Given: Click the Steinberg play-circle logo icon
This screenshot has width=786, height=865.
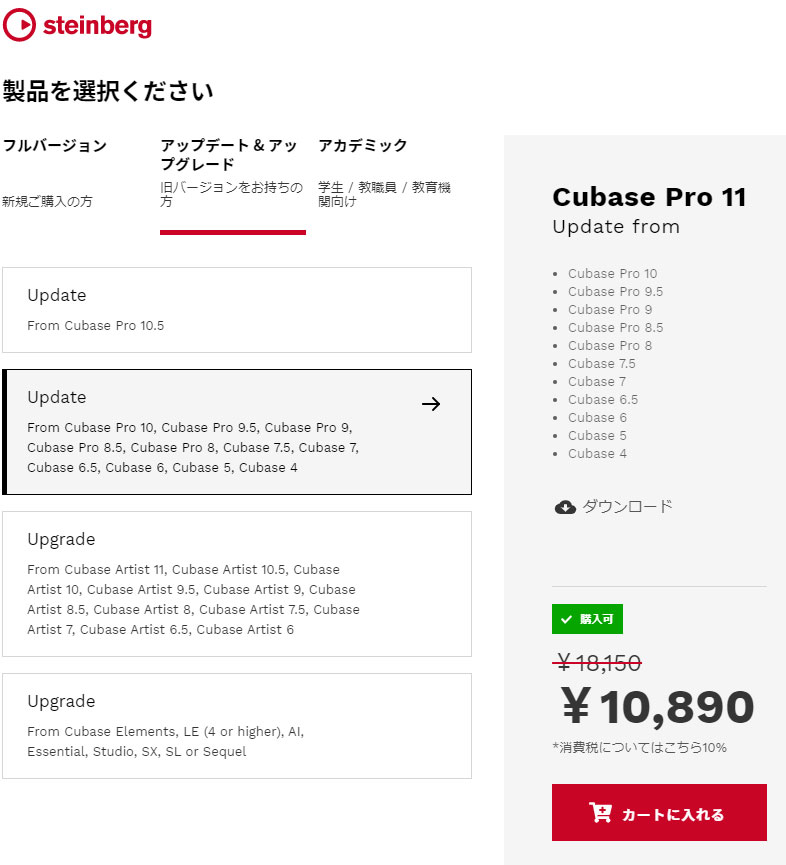Looking at the screenshot, I should 19,25.
